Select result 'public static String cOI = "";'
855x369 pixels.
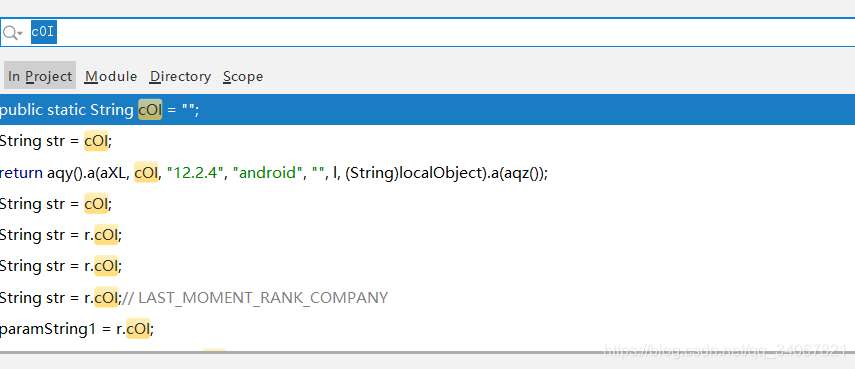[x=428, y=110]
